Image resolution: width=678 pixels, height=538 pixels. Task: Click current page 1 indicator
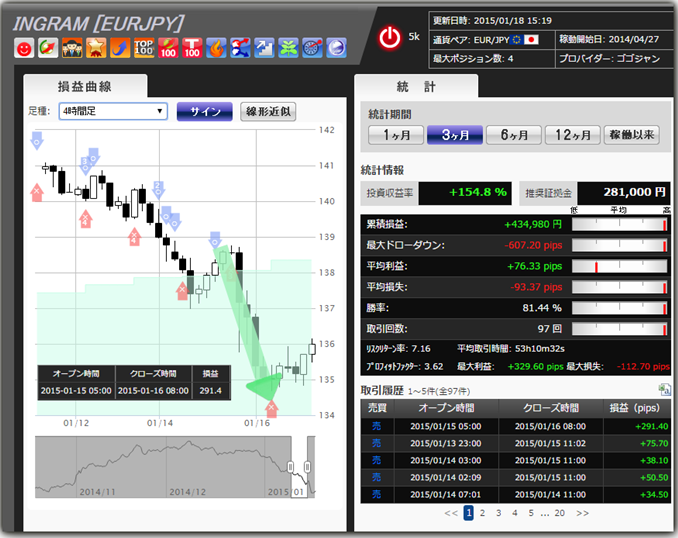(468, 513)
